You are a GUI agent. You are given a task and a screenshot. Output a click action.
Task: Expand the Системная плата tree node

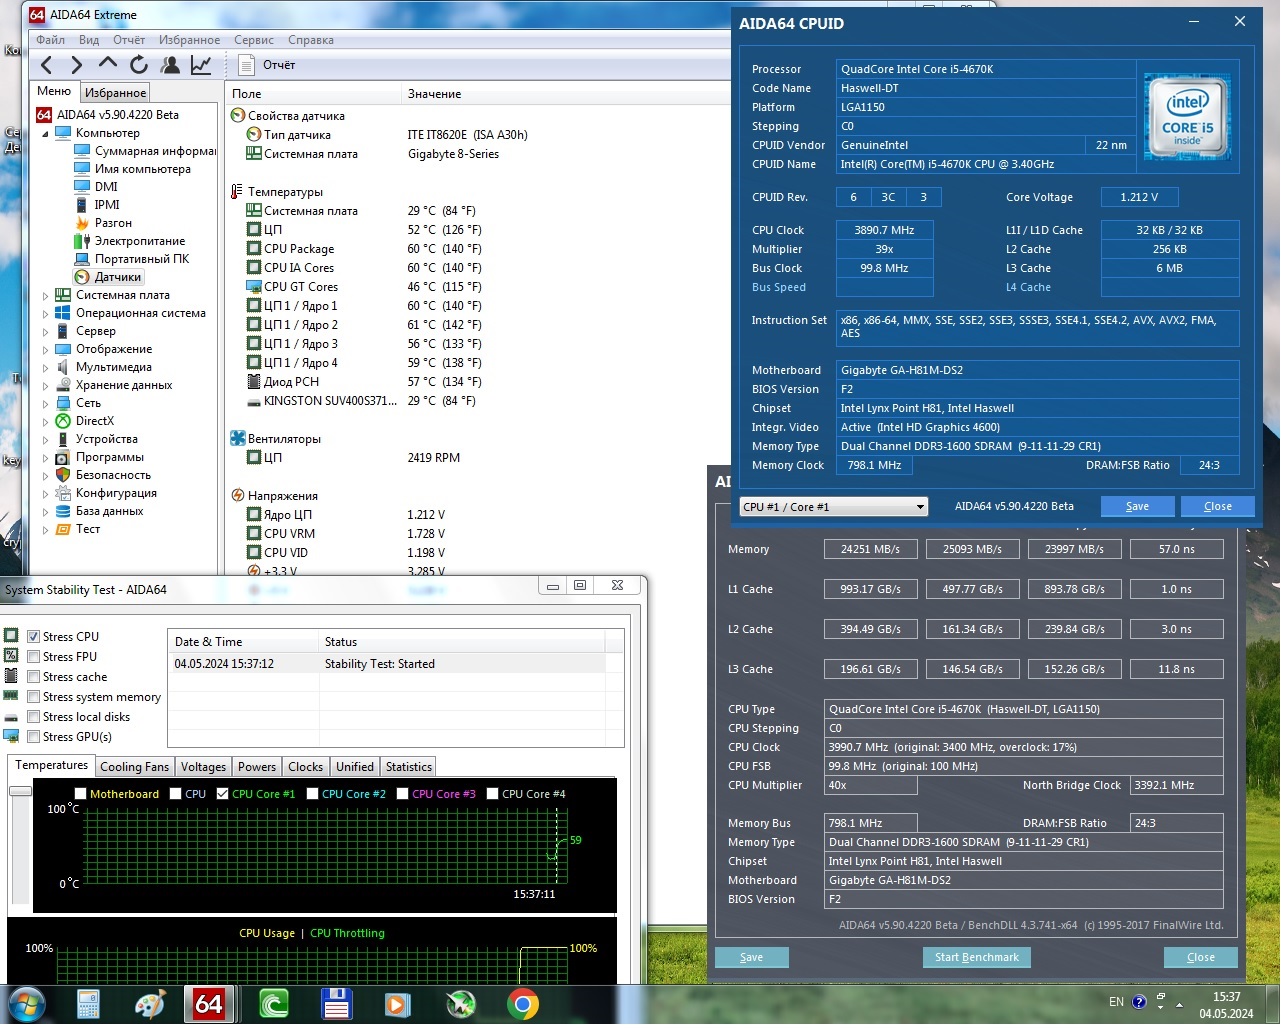pyautogui.click(x=45, y=296)
